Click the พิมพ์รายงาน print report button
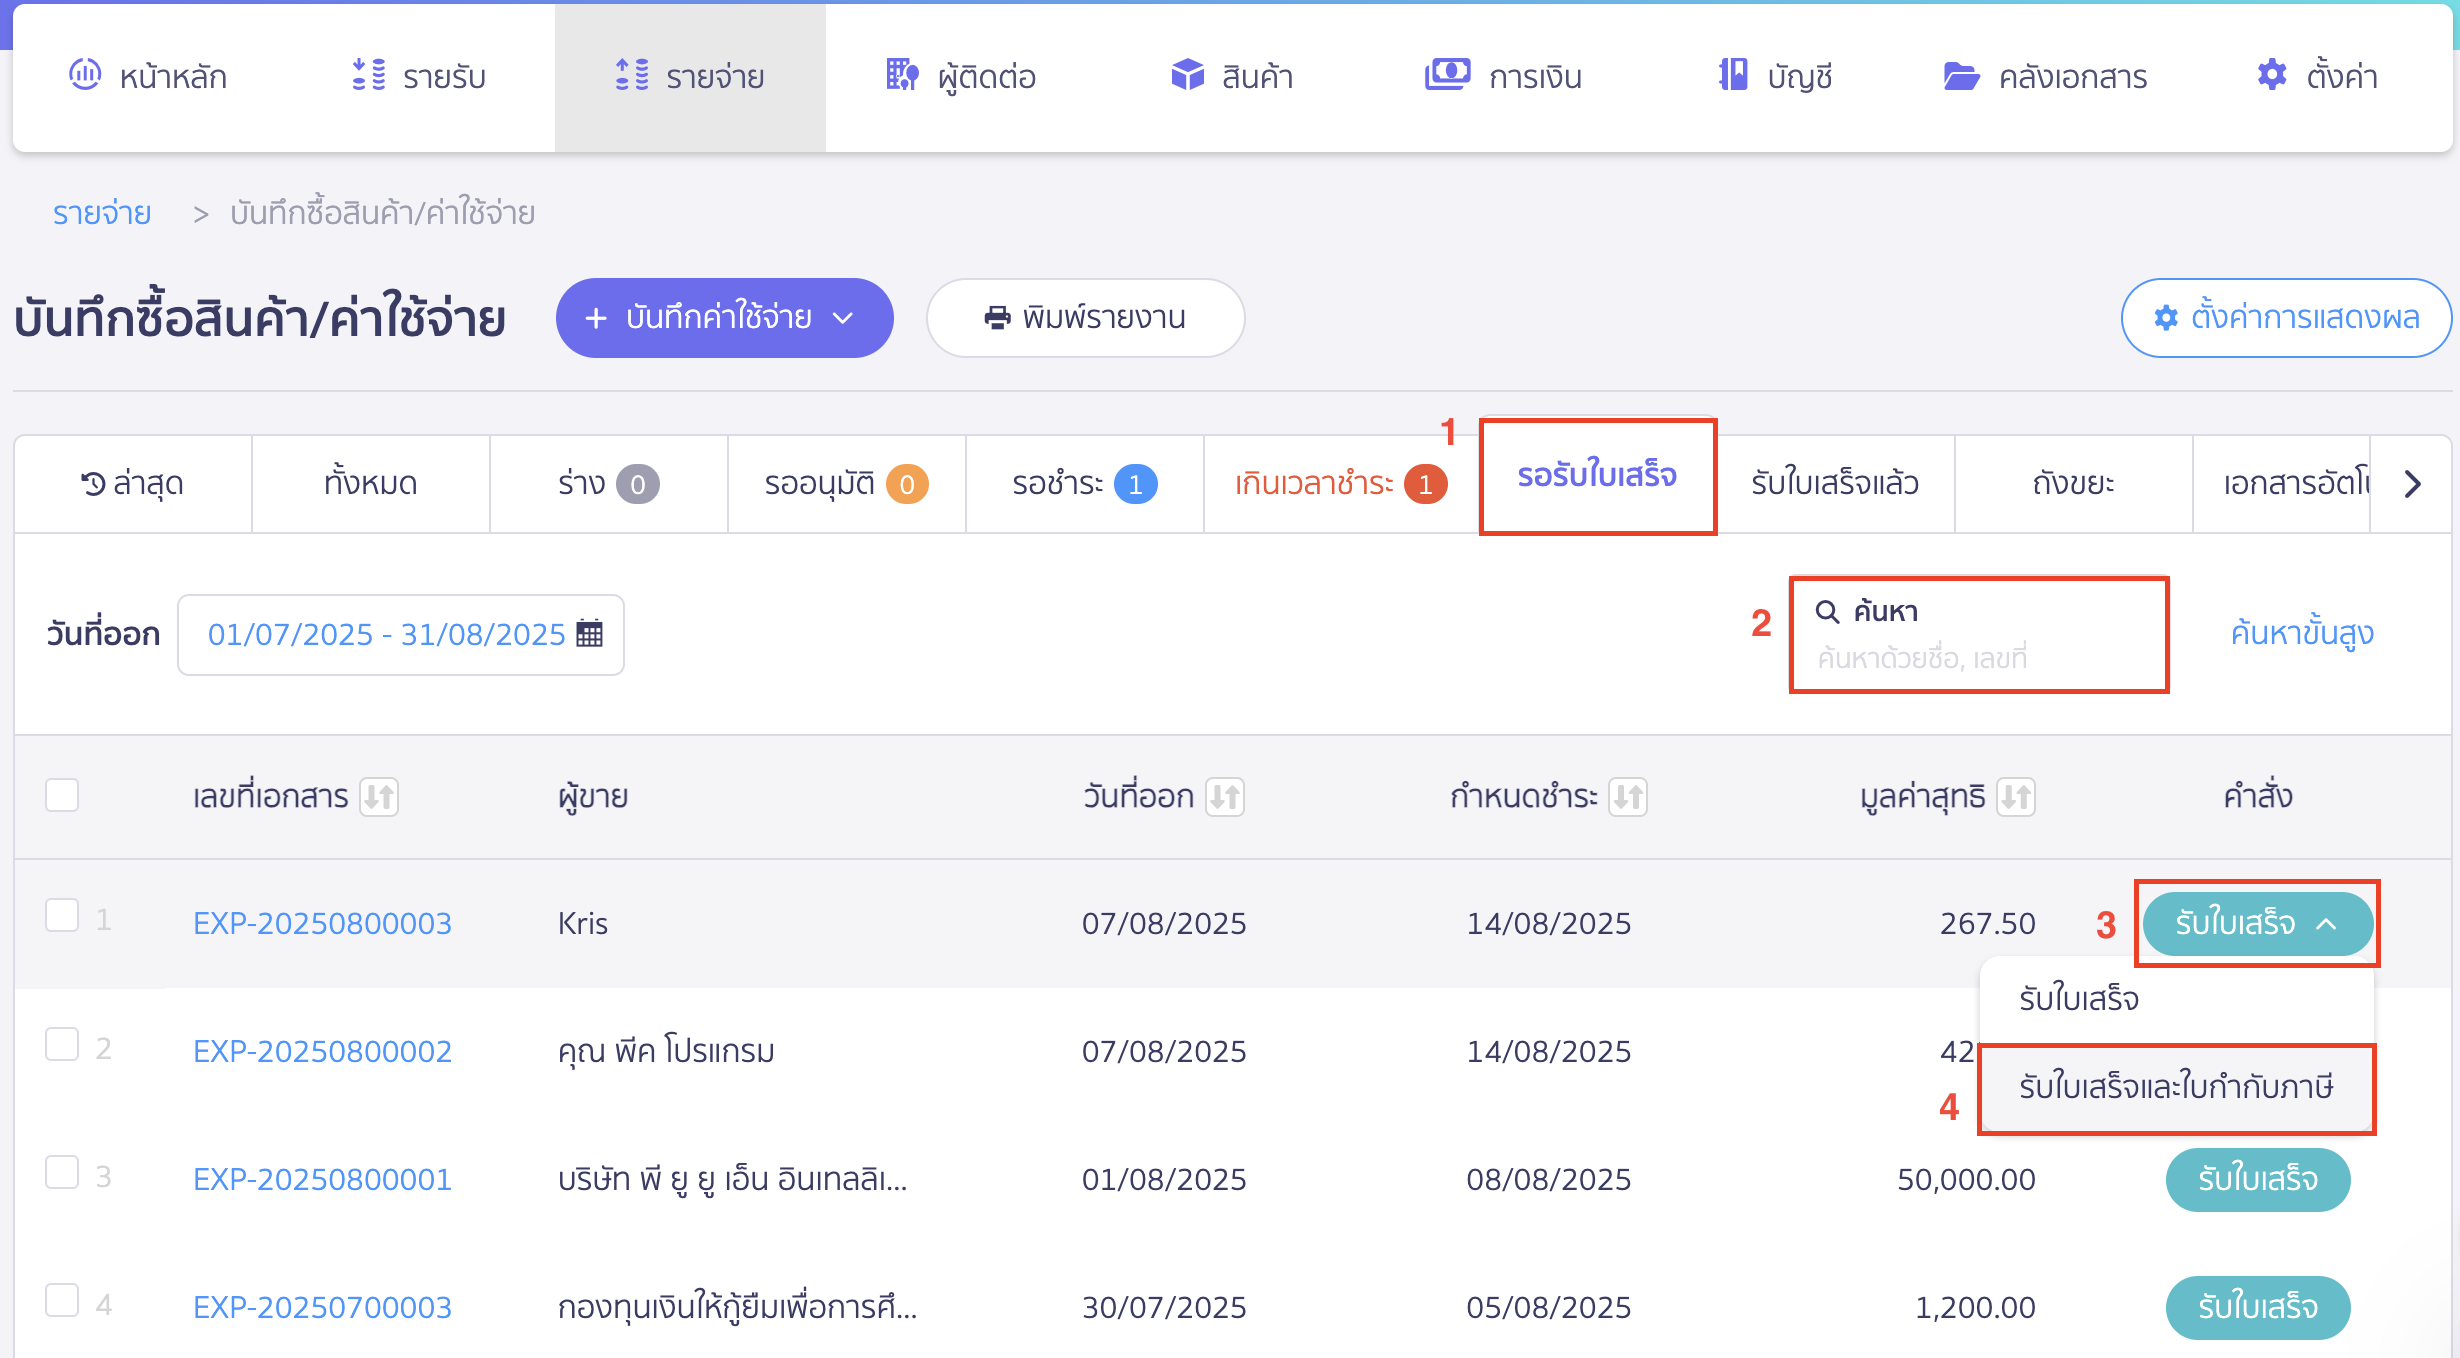 coord(1085,318)
